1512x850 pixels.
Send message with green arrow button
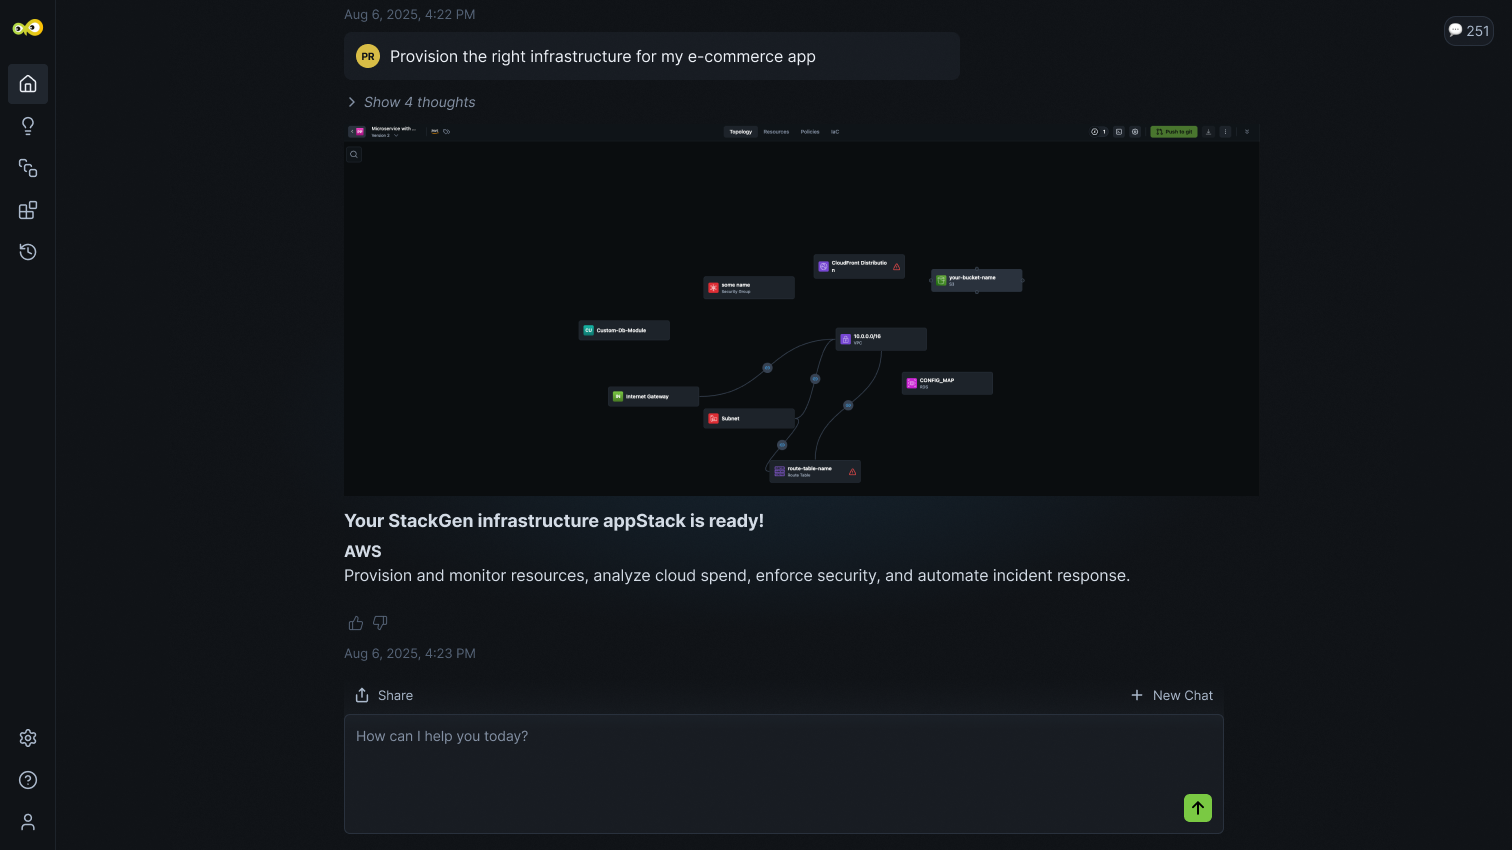click(1197, 808)
